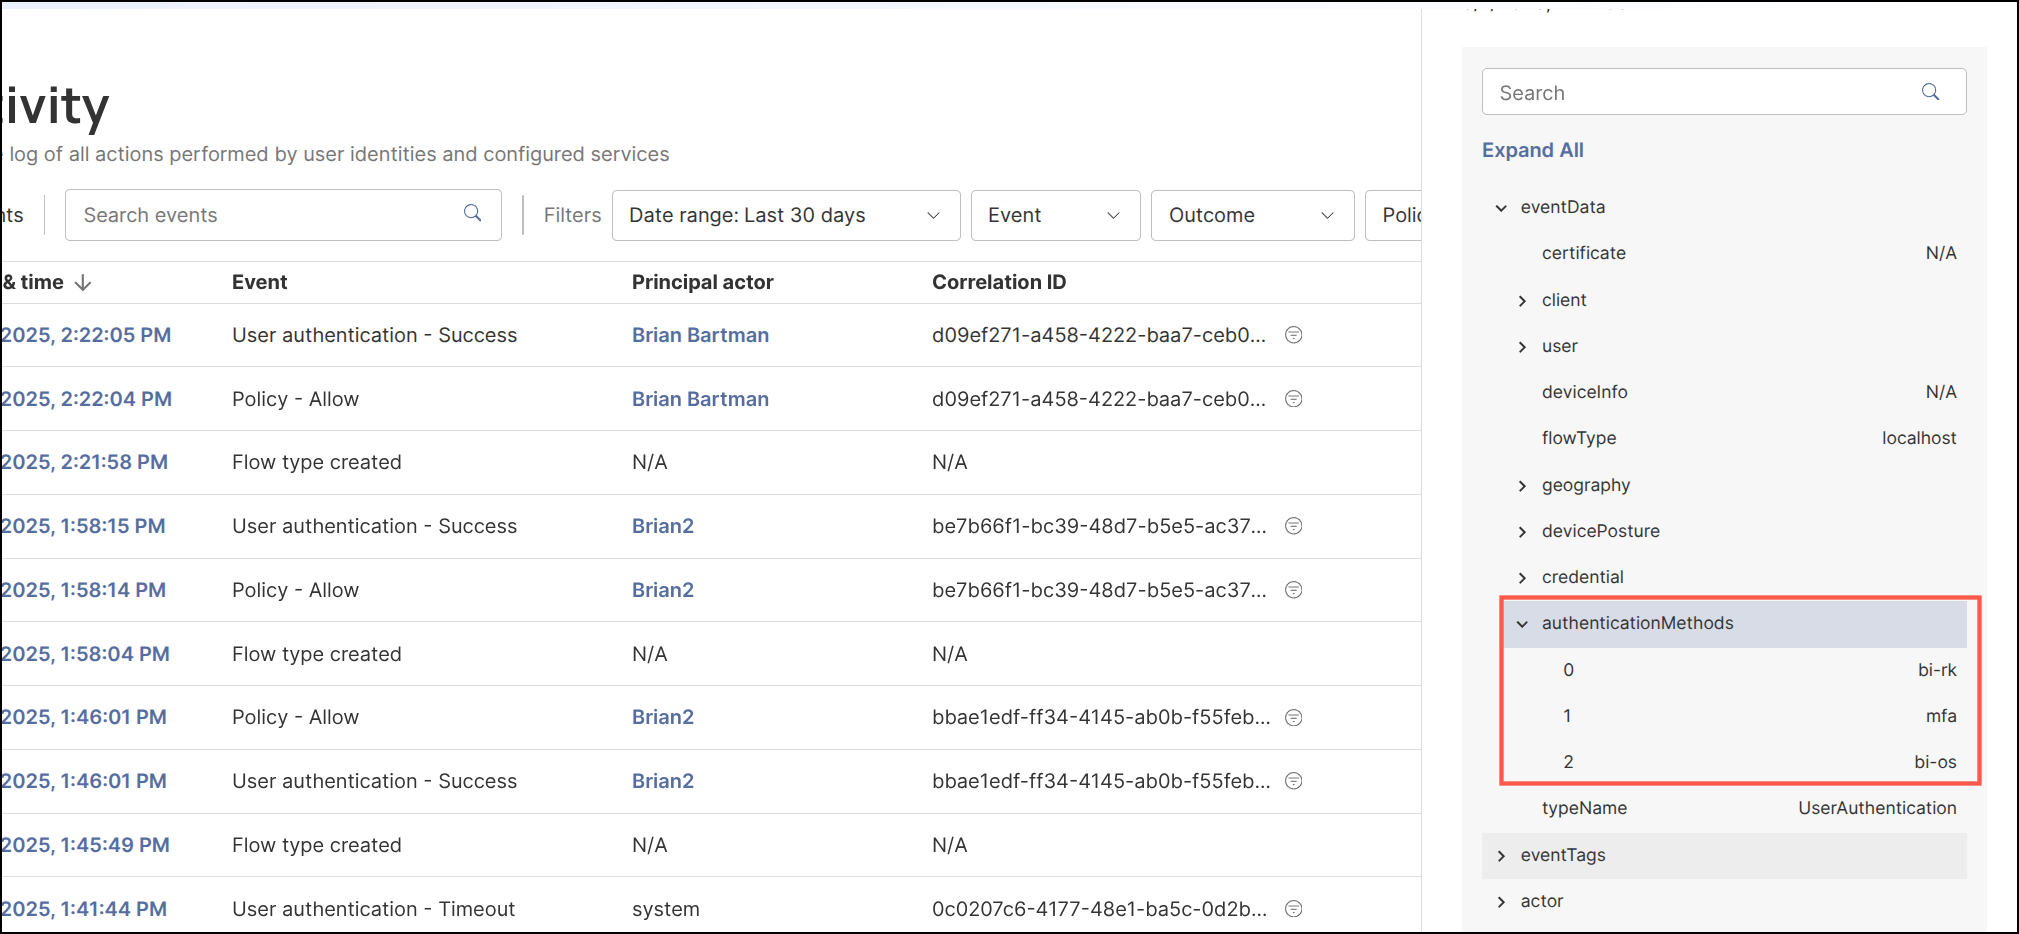Collapse the authenticationMethods section
This screenshot has height=934, width=2019.
click(x=1522, y=623)
